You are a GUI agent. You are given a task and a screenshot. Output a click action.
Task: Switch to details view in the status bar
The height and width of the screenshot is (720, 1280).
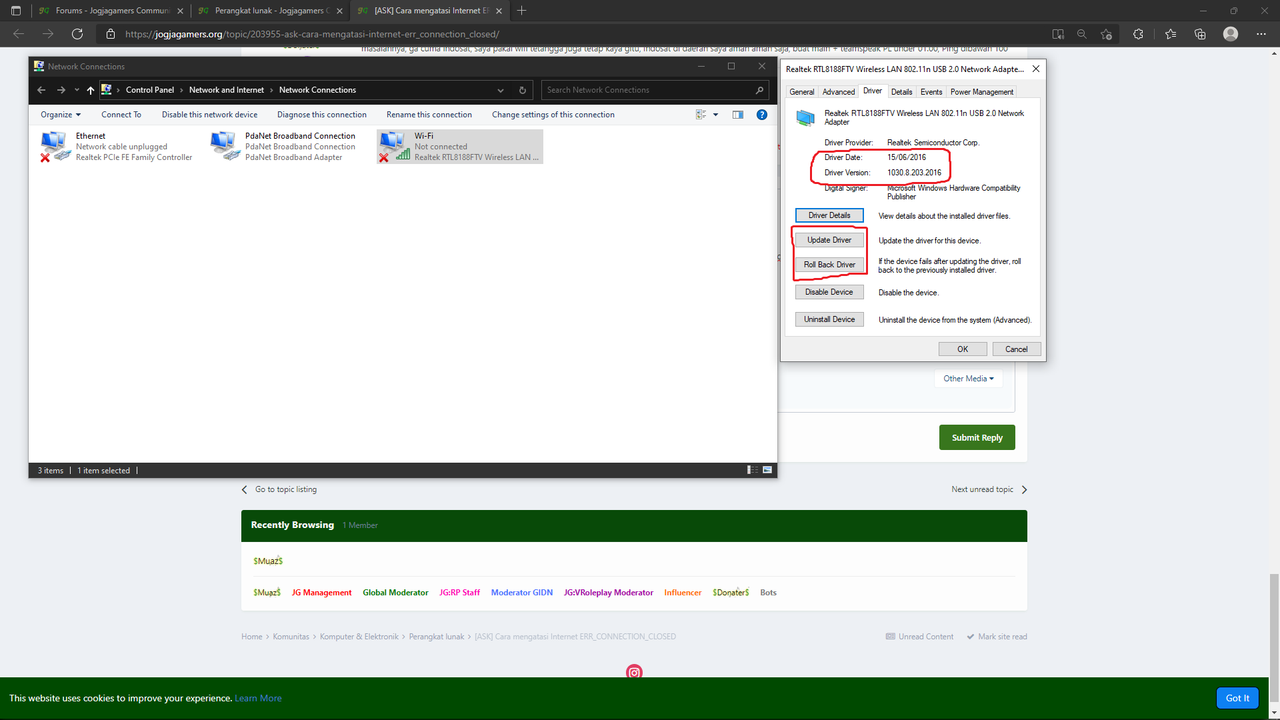(752, 470)
